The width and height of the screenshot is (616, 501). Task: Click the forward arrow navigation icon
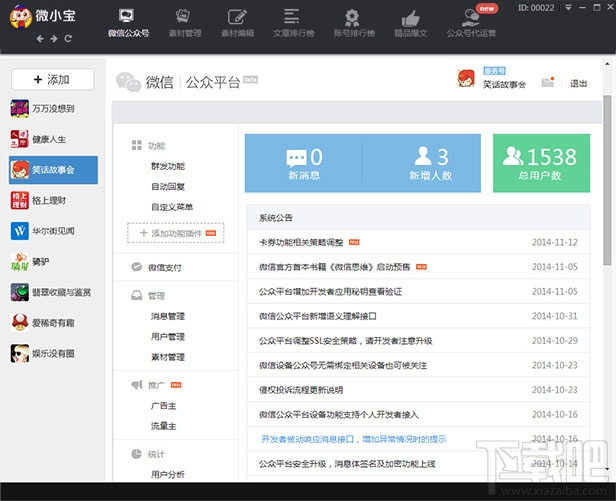tap(54, 39)
